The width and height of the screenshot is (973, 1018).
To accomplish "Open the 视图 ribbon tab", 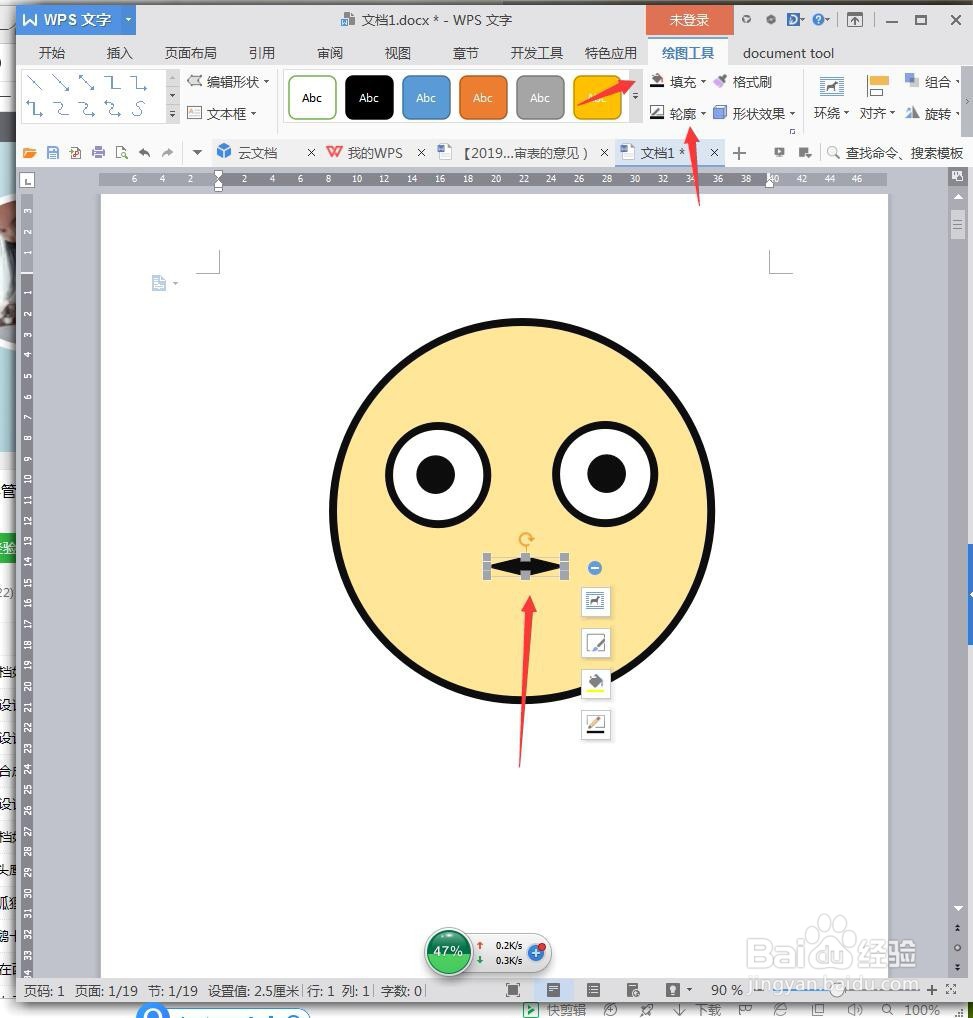I will pyautogui.click(x=398, y=53).
